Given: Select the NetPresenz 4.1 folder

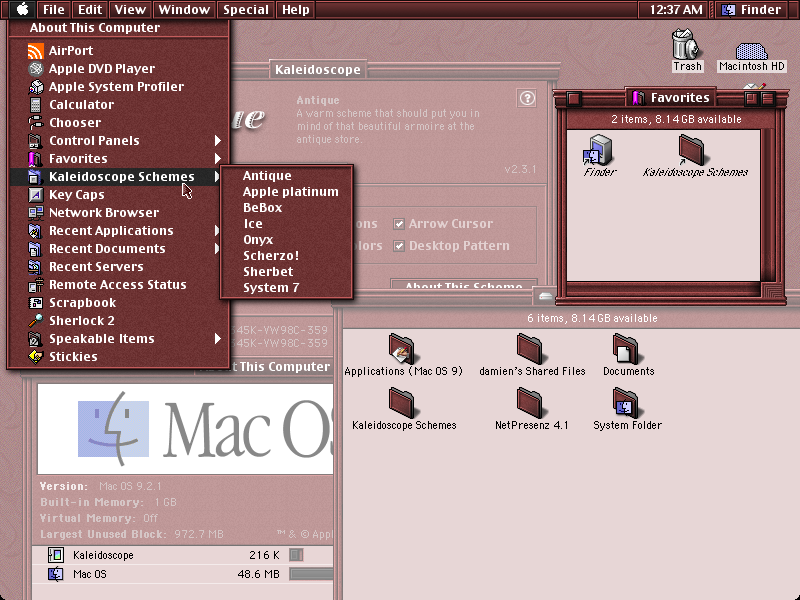Looking at the screenshot, I should point(530,402).
